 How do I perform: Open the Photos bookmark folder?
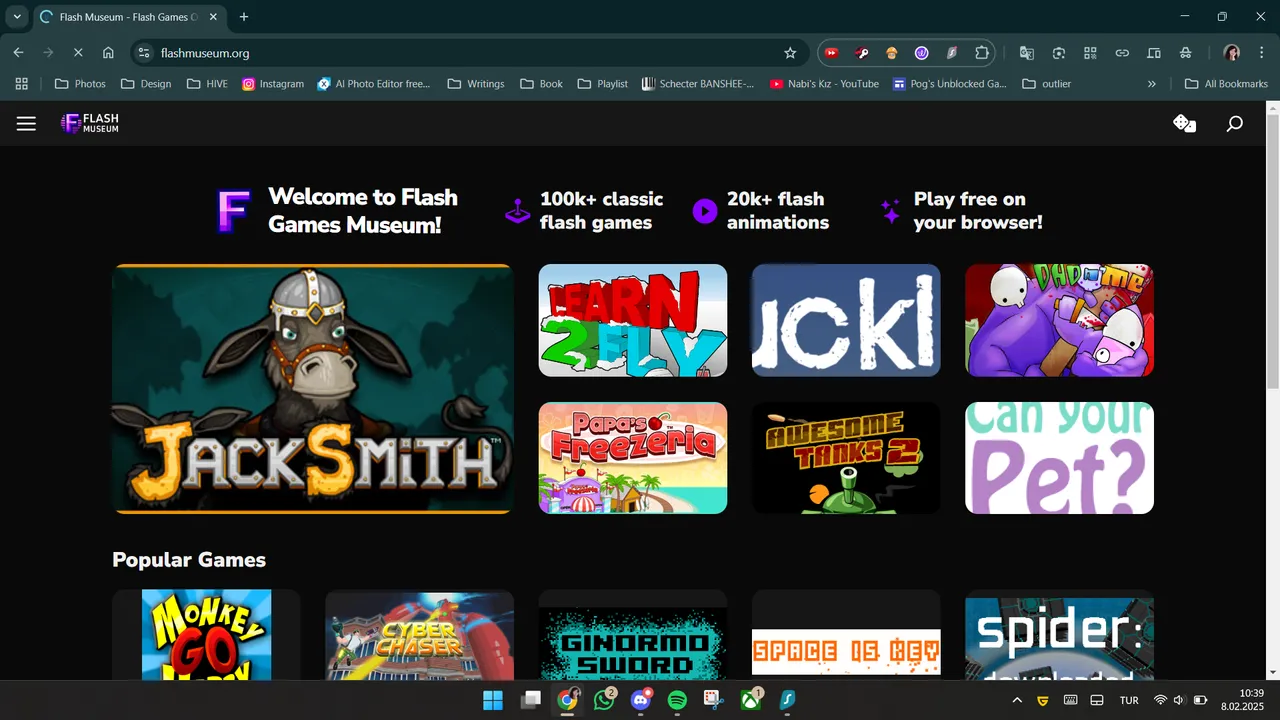pos(80,84)
